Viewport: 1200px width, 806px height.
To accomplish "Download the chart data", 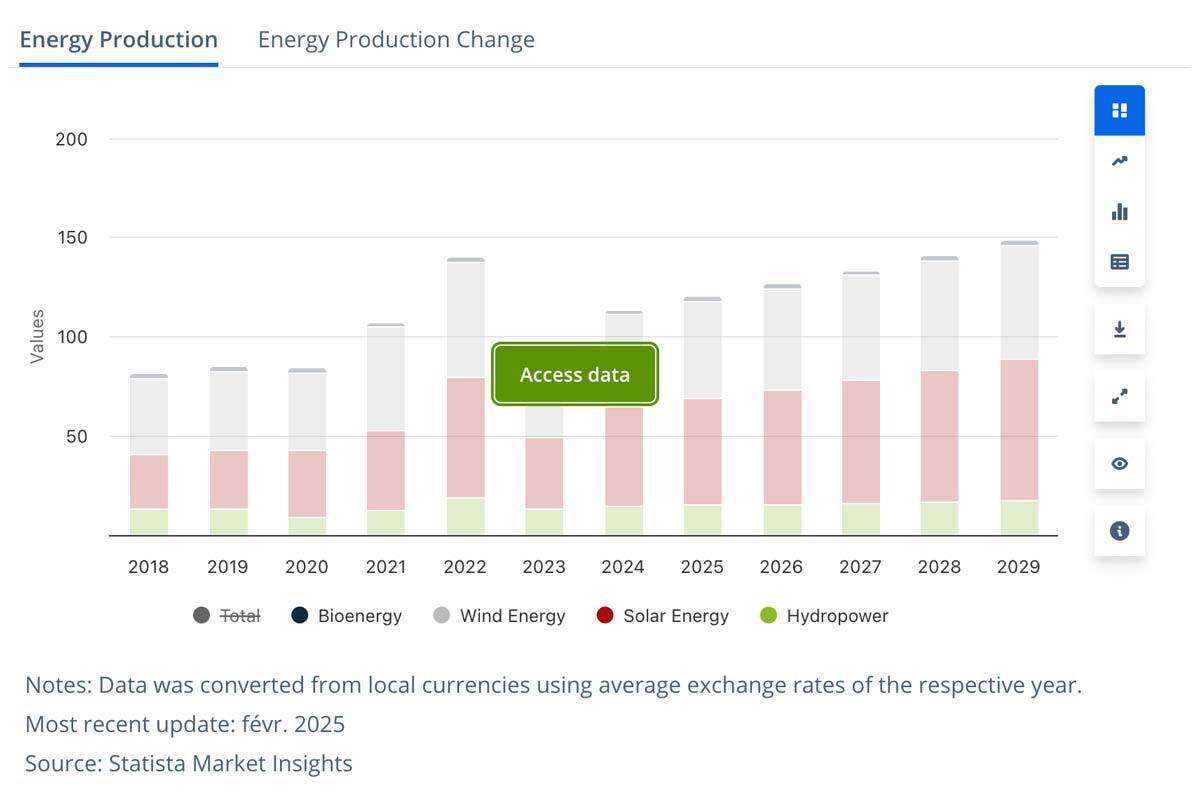I will coord(1118,329).
